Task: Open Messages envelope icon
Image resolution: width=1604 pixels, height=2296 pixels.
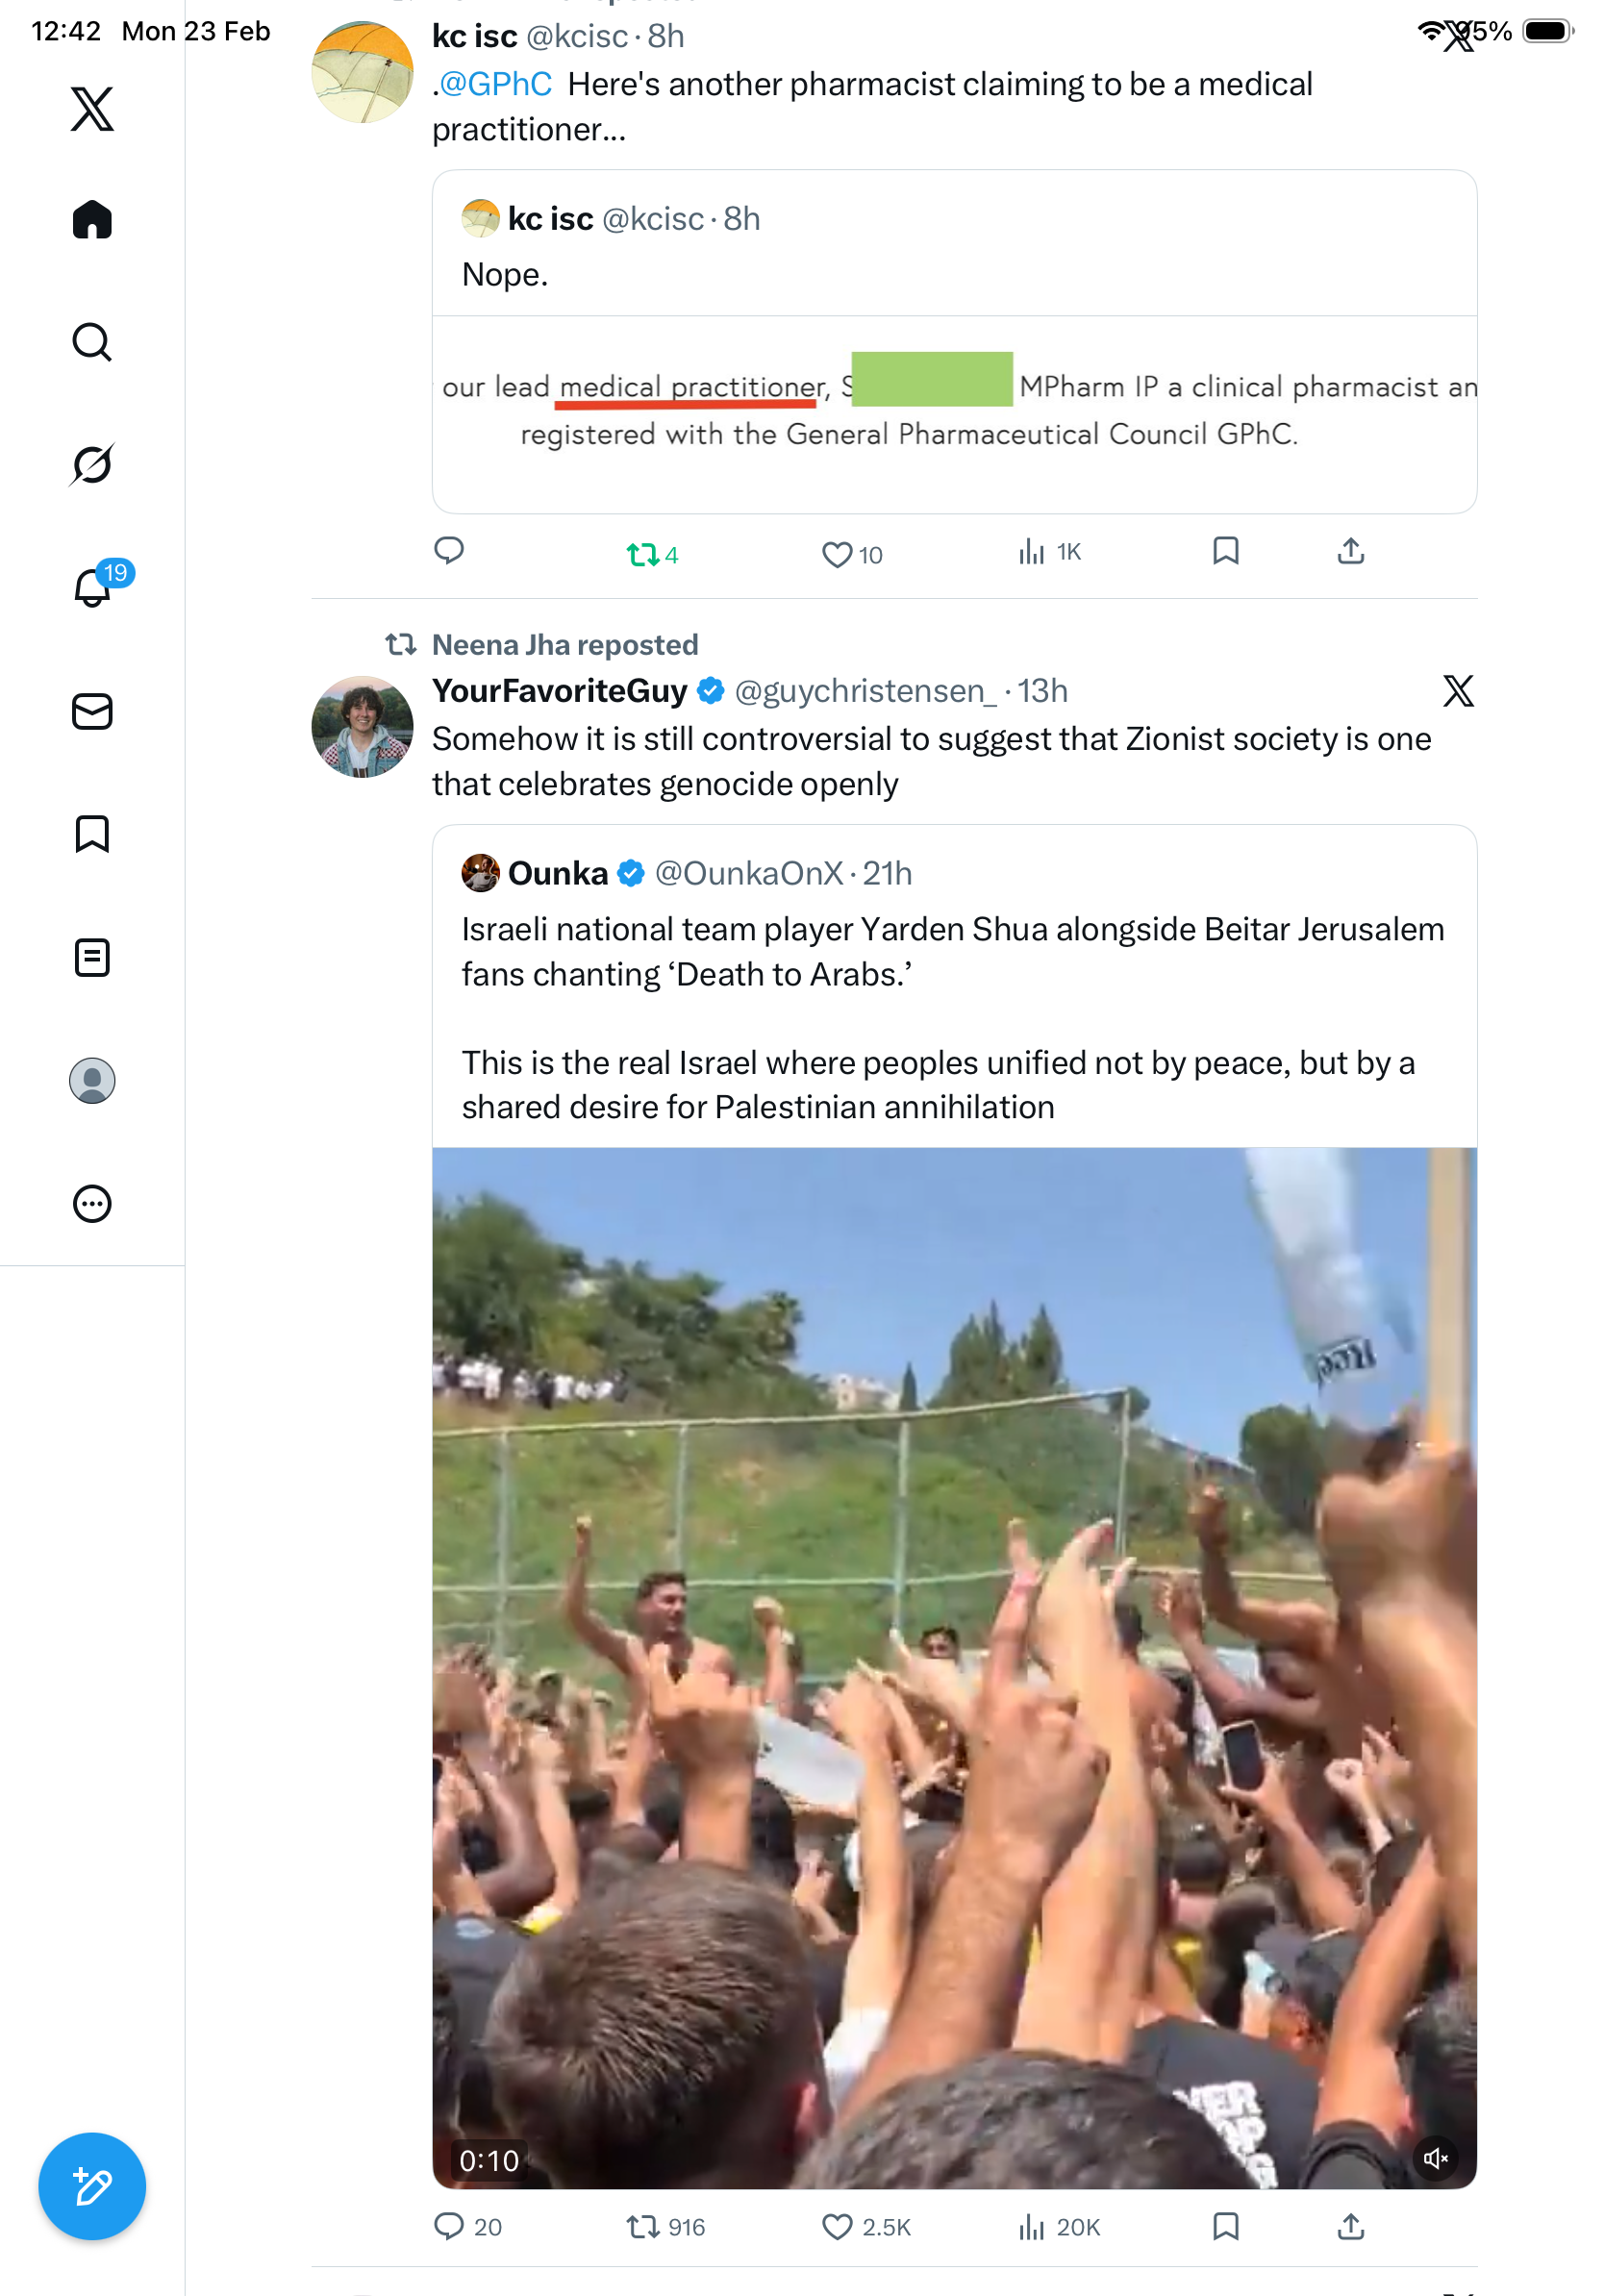Action: coord(92,712)
